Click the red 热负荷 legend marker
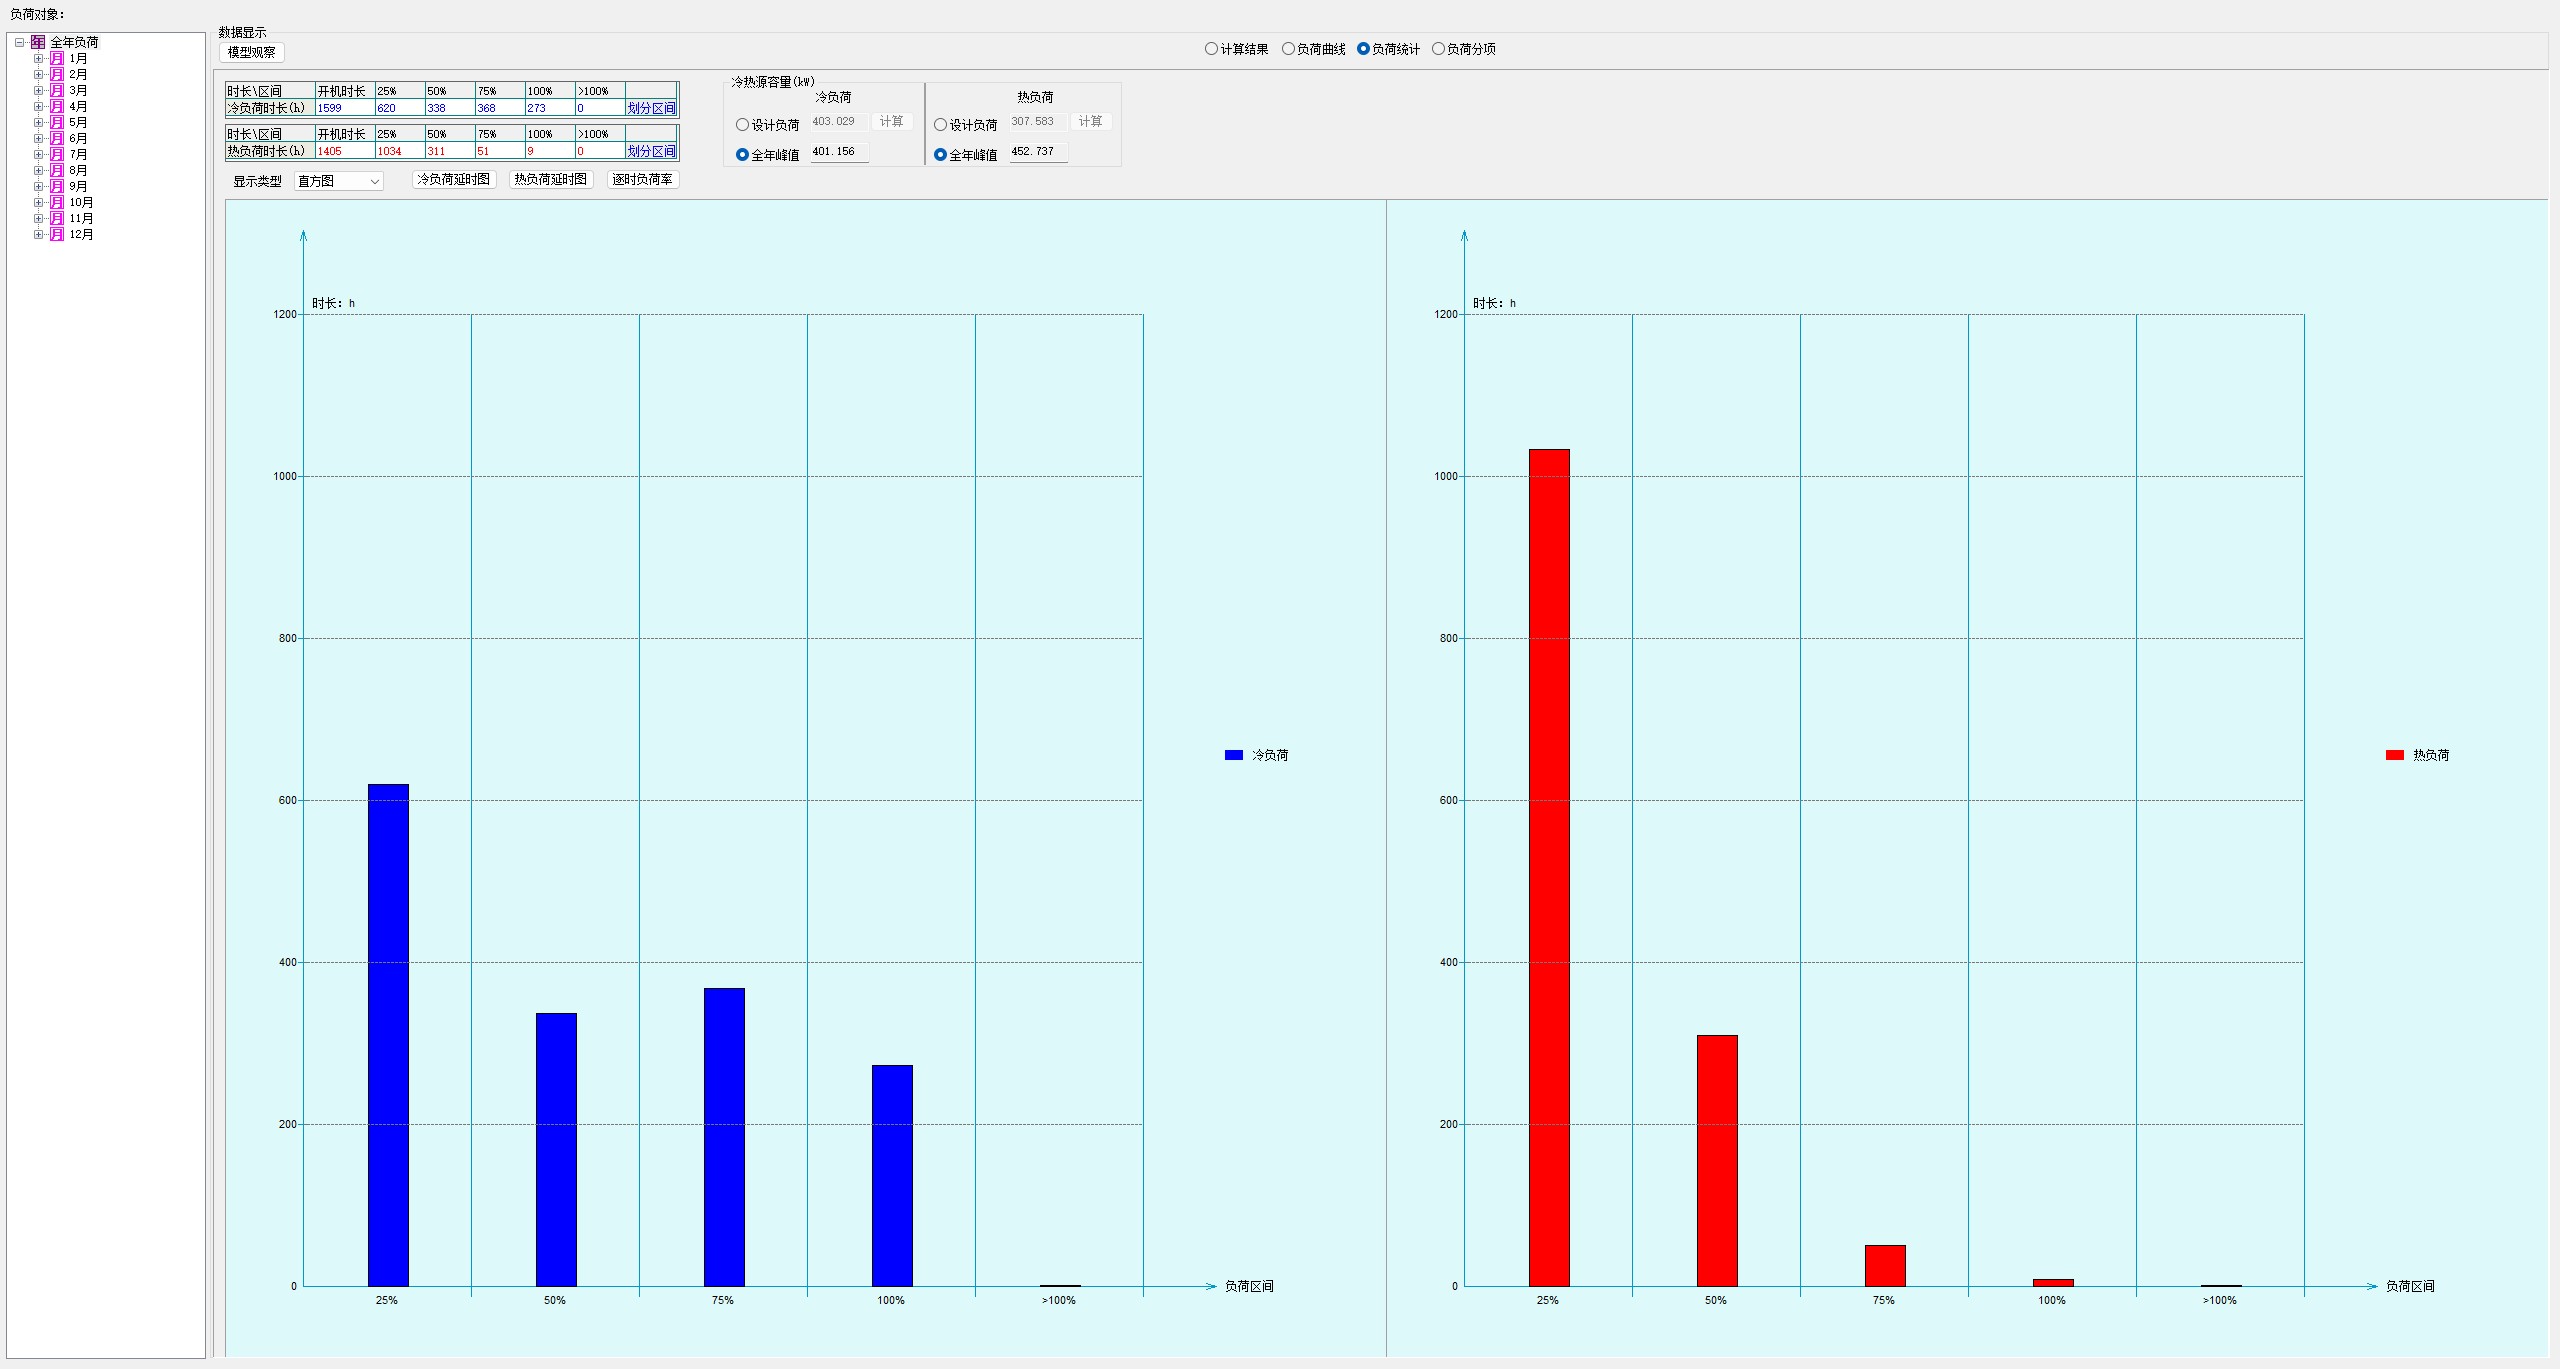The height and width of the screenshot is (1369, 2560). 2394,755
